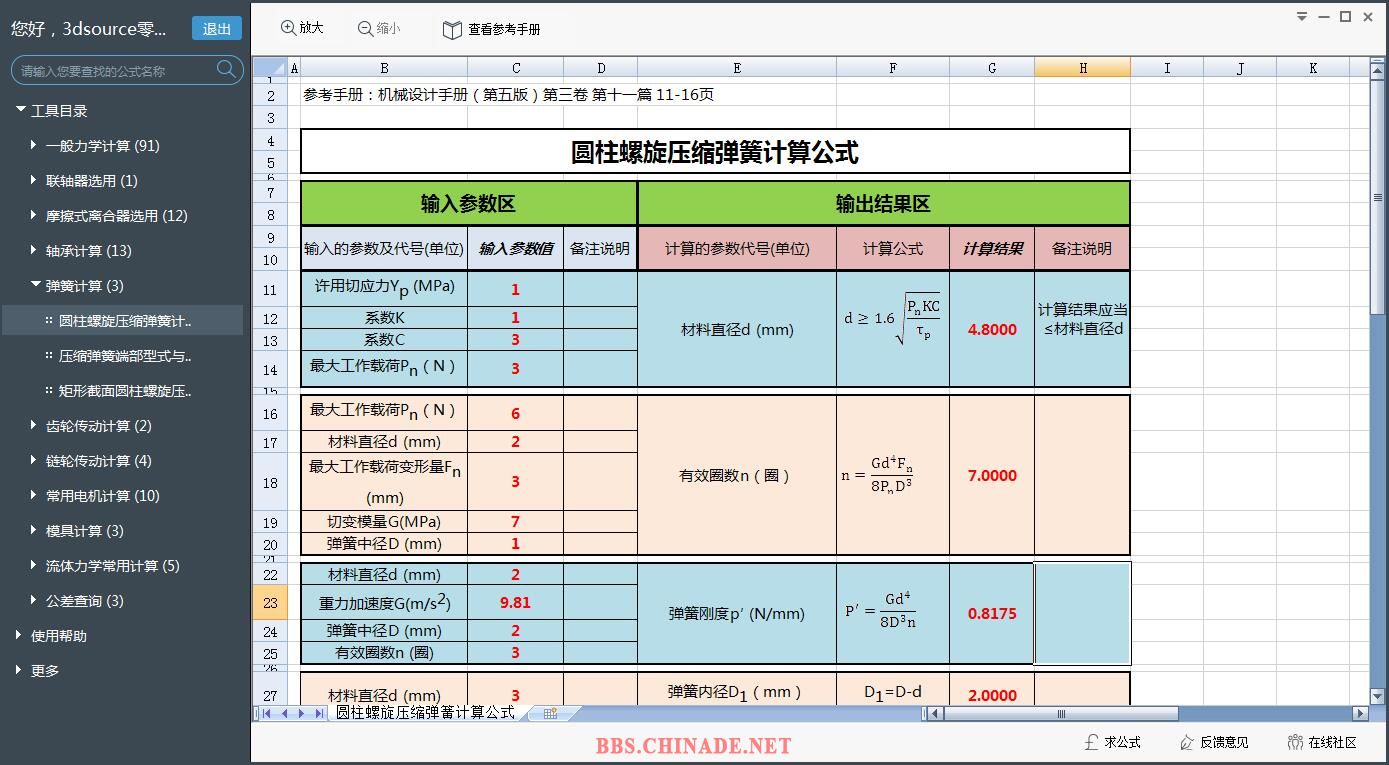Click the 输出结果区 green header cell
Viewport: 1389px width, 765px height.
pos(884,204)
